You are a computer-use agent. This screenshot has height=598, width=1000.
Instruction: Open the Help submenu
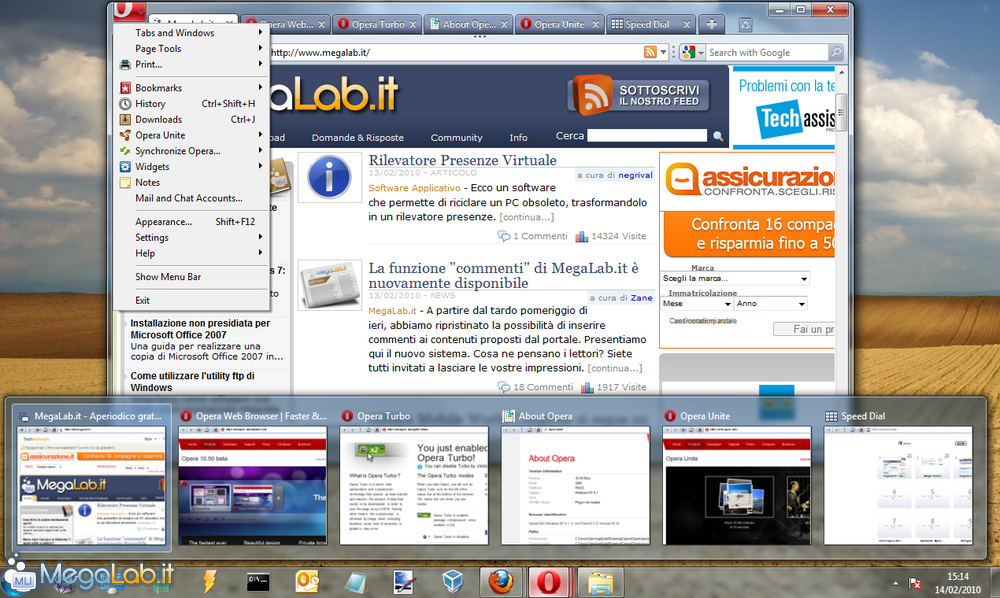tap(191, 253)
